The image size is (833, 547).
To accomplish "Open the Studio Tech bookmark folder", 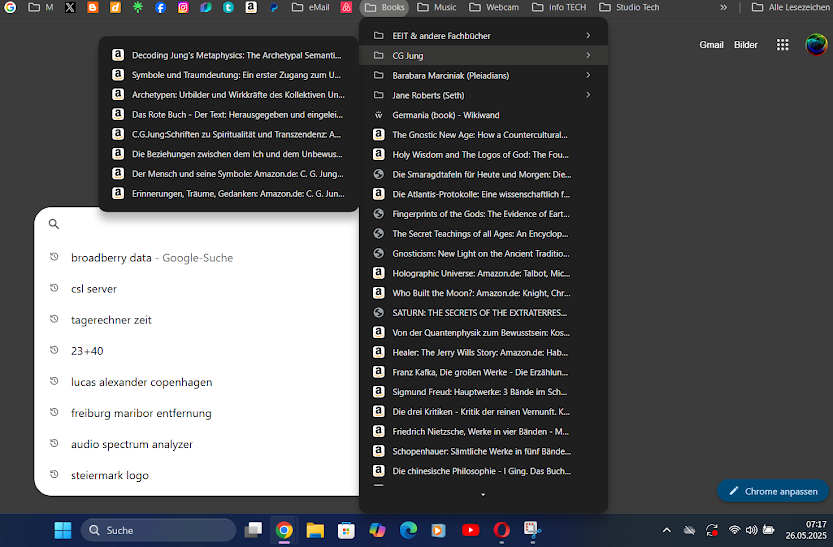I will click(629, 7).
